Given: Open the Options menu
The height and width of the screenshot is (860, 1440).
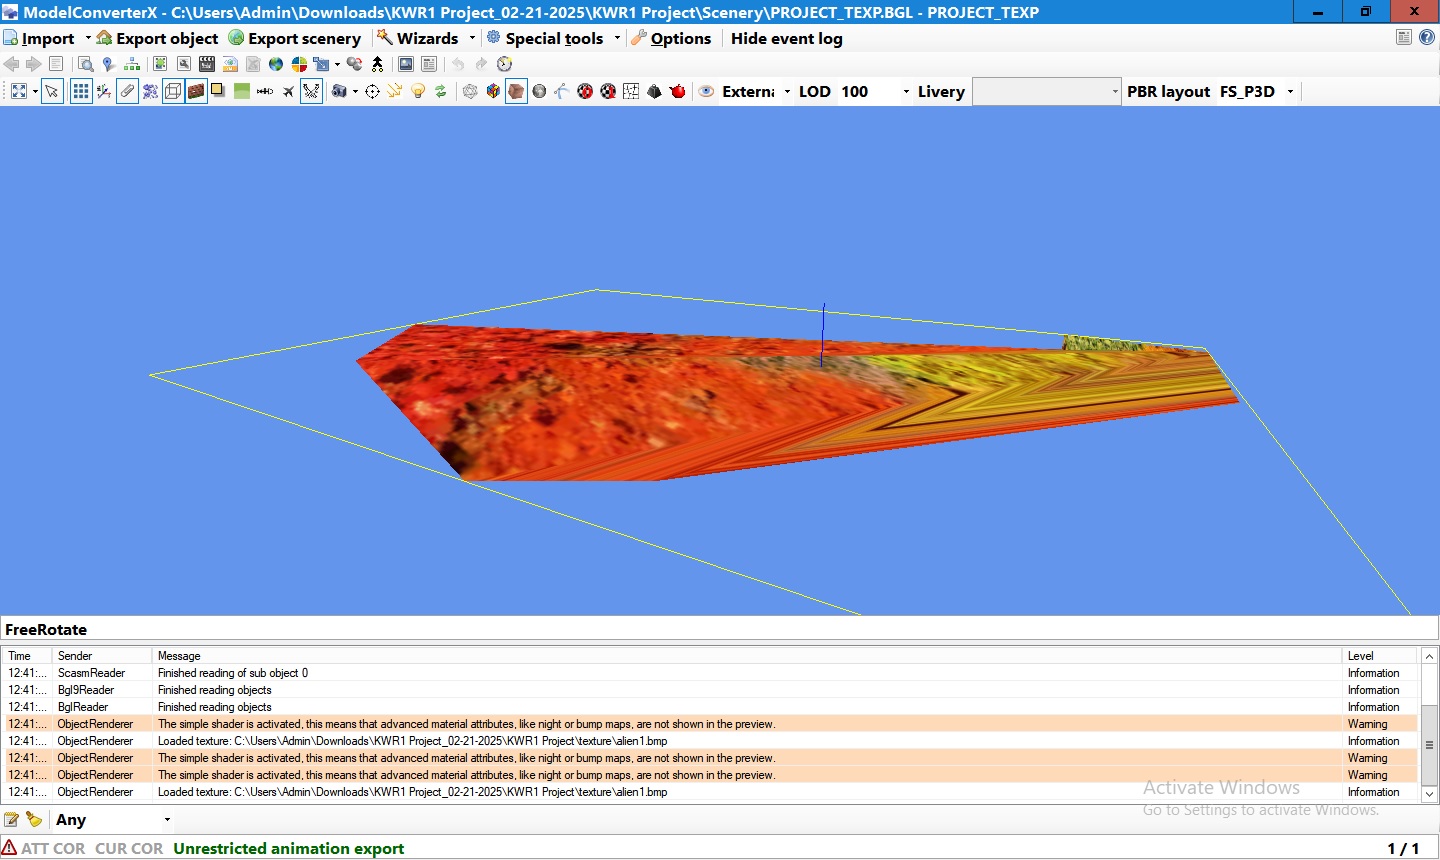Looking at the screenshot, I should pos(671,38).
